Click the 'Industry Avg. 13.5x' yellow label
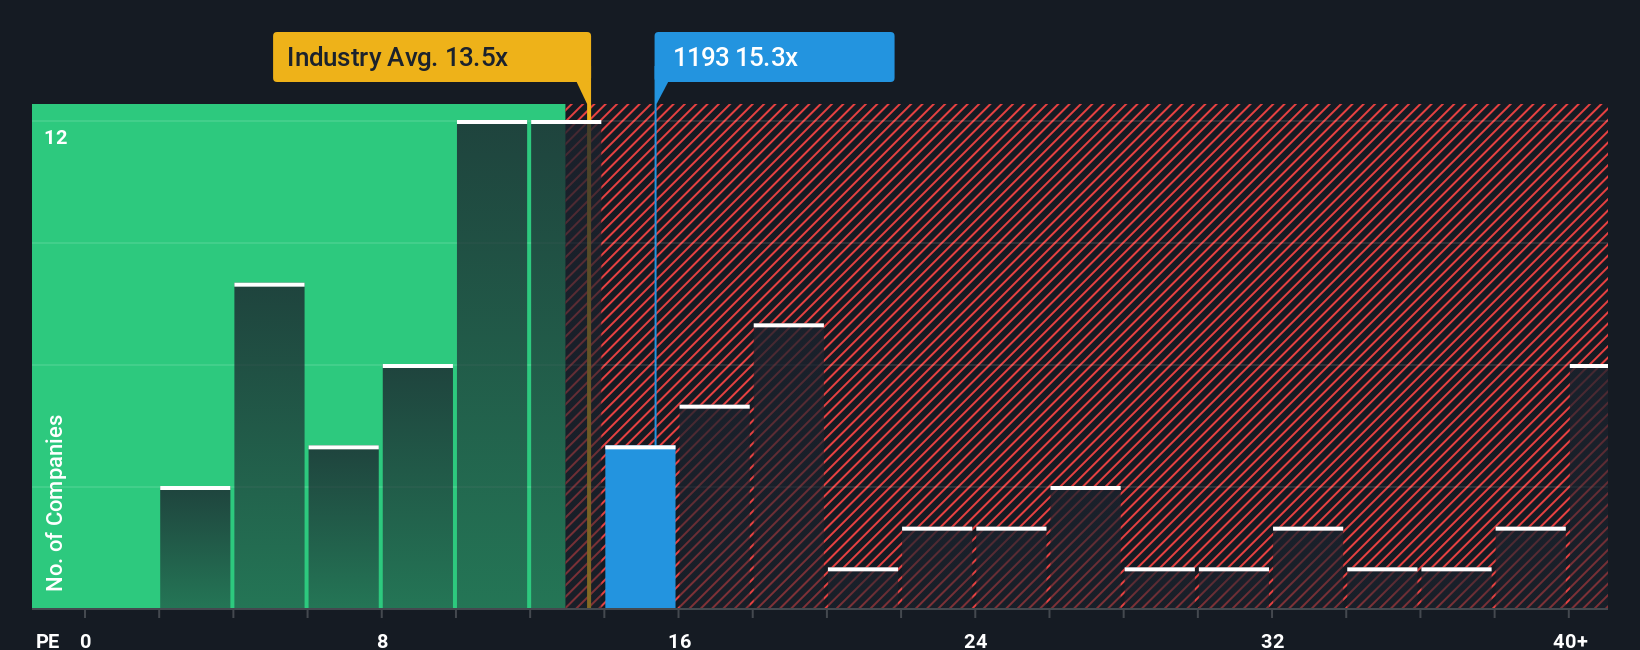 [x=432, y=57]
